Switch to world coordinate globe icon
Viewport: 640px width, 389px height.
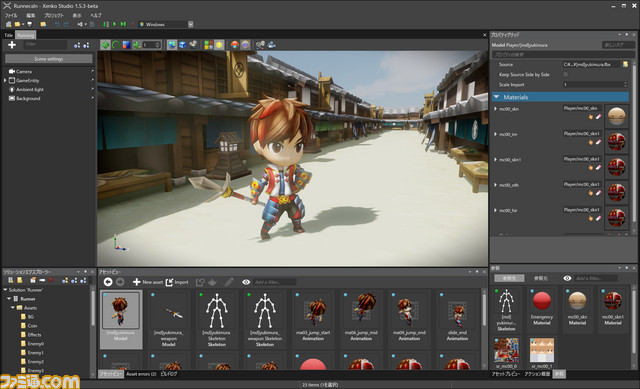172,45
